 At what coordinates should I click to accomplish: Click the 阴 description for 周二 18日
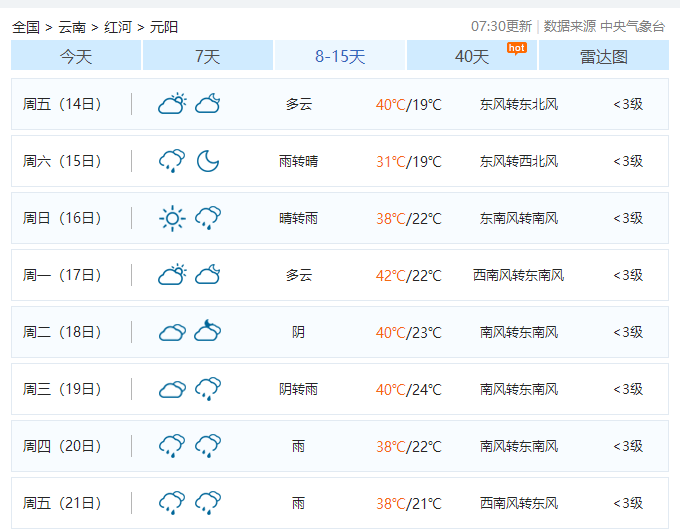point(298,332)
